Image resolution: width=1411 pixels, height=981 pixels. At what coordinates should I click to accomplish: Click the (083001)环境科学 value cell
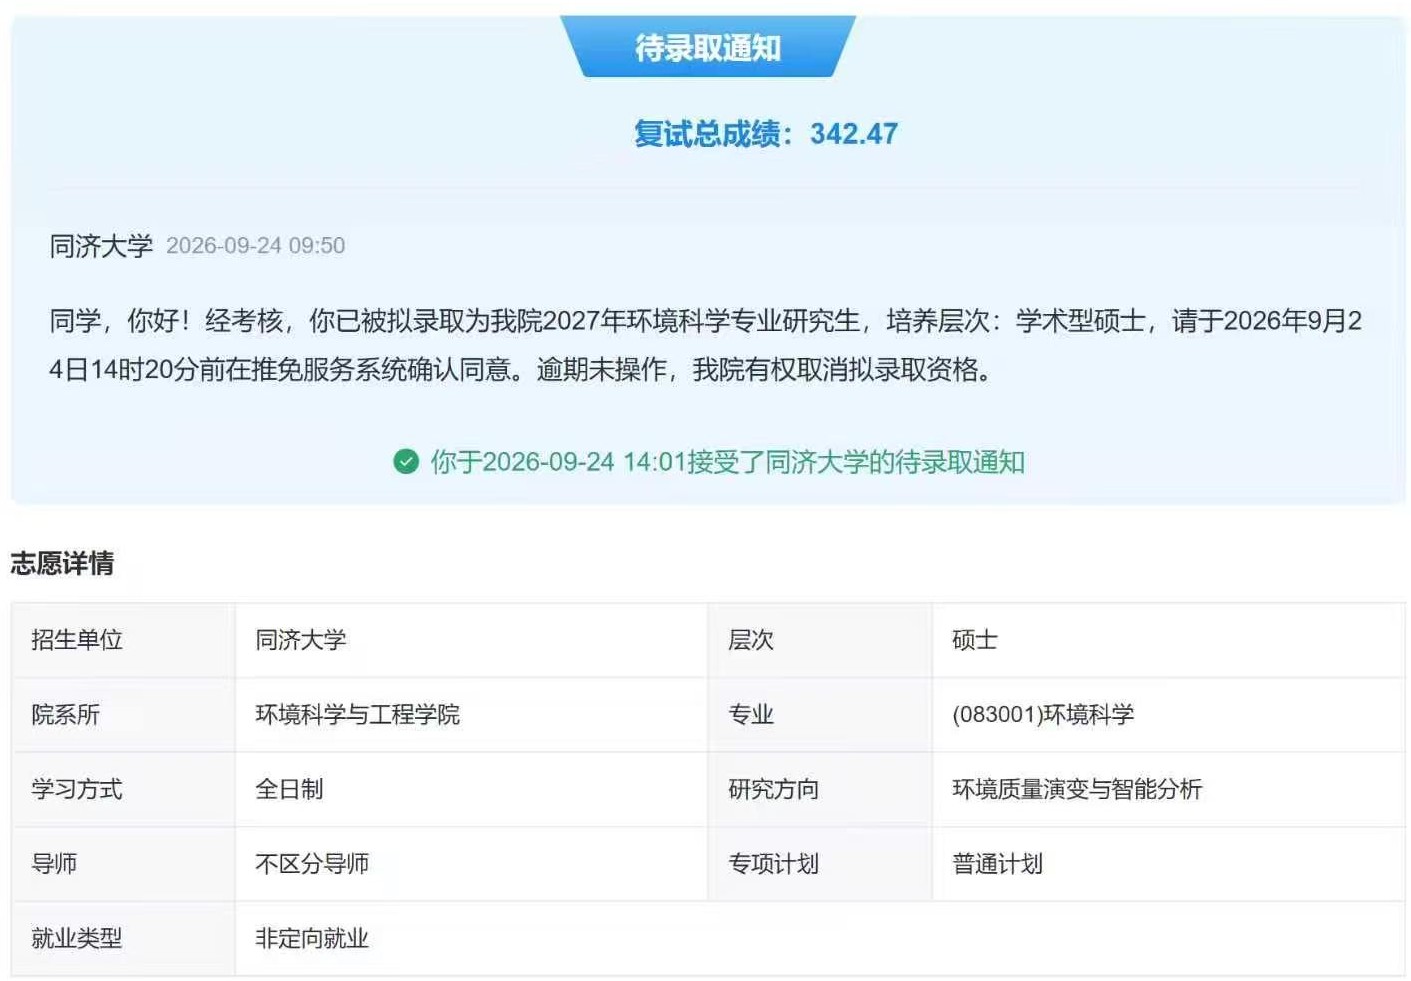coord(1168,715)
